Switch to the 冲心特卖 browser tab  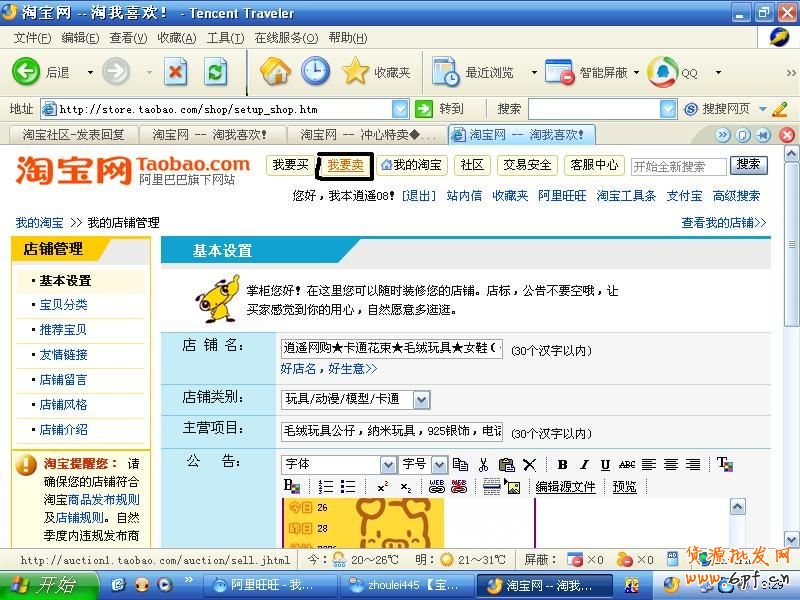[368, 135]
